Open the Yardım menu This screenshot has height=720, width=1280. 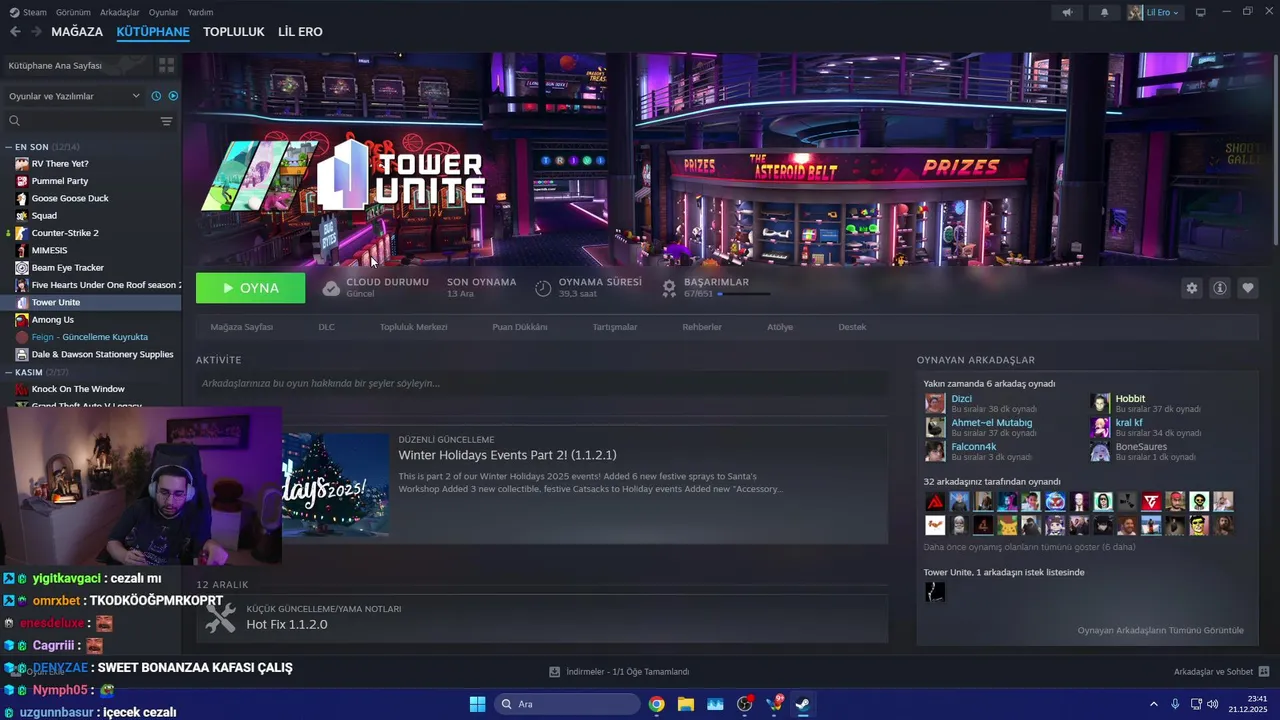click(200, 12)
